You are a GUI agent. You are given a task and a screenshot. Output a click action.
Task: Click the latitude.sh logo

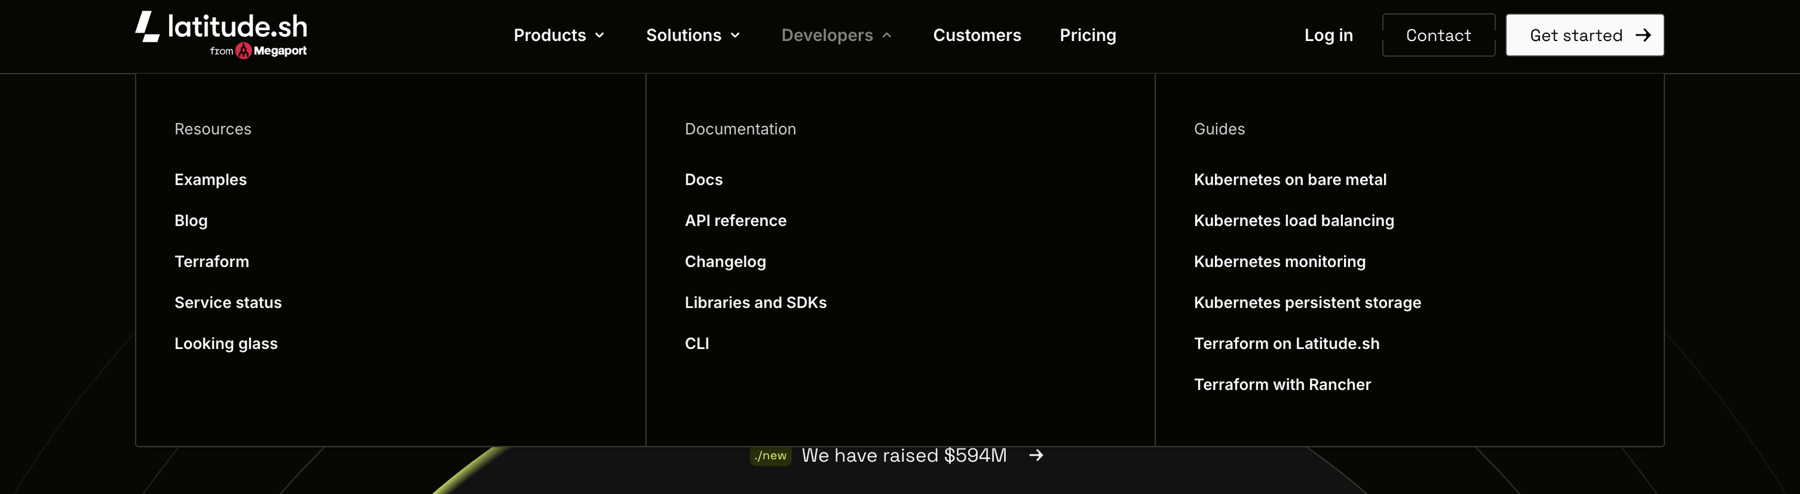point(221,26)
